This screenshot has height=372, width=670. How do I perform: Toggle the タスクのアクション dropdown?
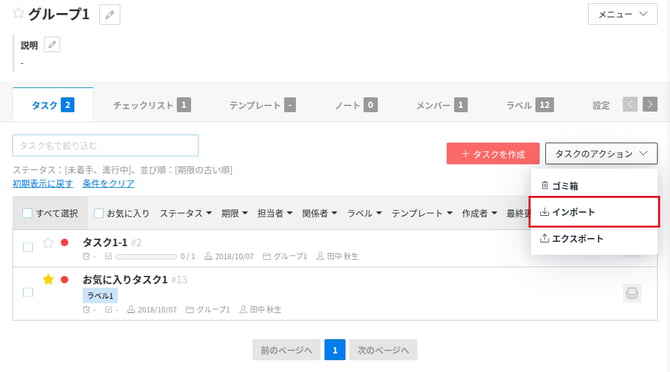(601, 154)
